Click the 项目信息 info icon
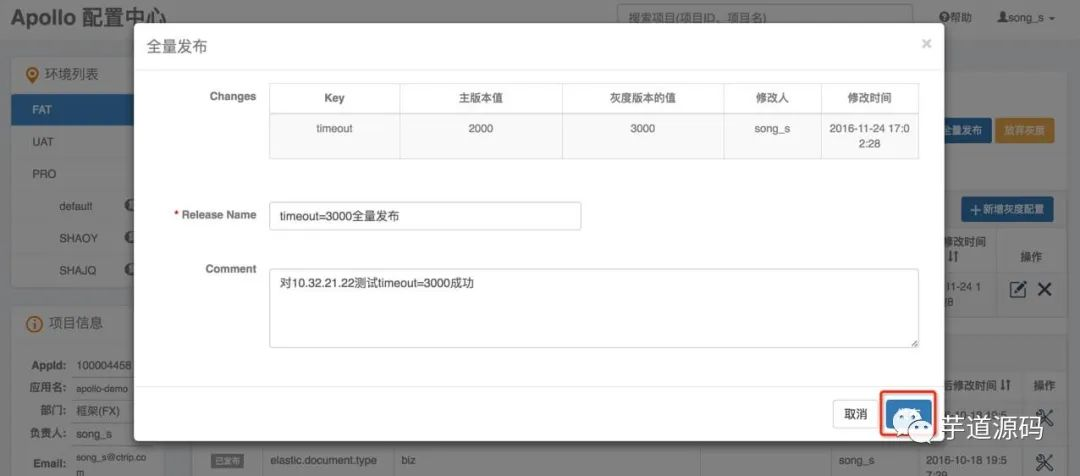Image resolution: width=1080 pixels, height=476 pixels. (34, 323)
